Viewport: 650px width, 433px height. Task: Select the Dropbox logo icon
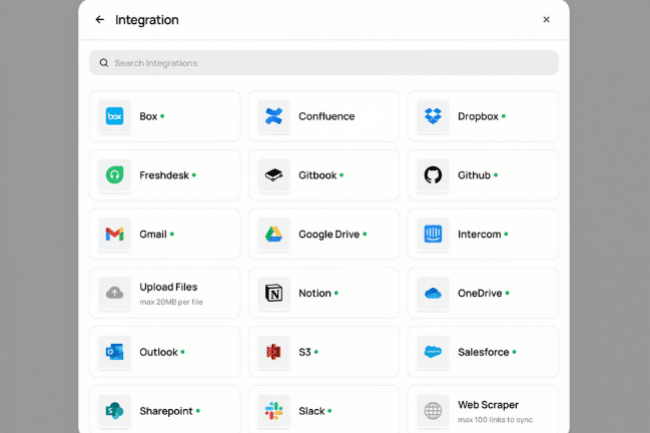(433, 116)
